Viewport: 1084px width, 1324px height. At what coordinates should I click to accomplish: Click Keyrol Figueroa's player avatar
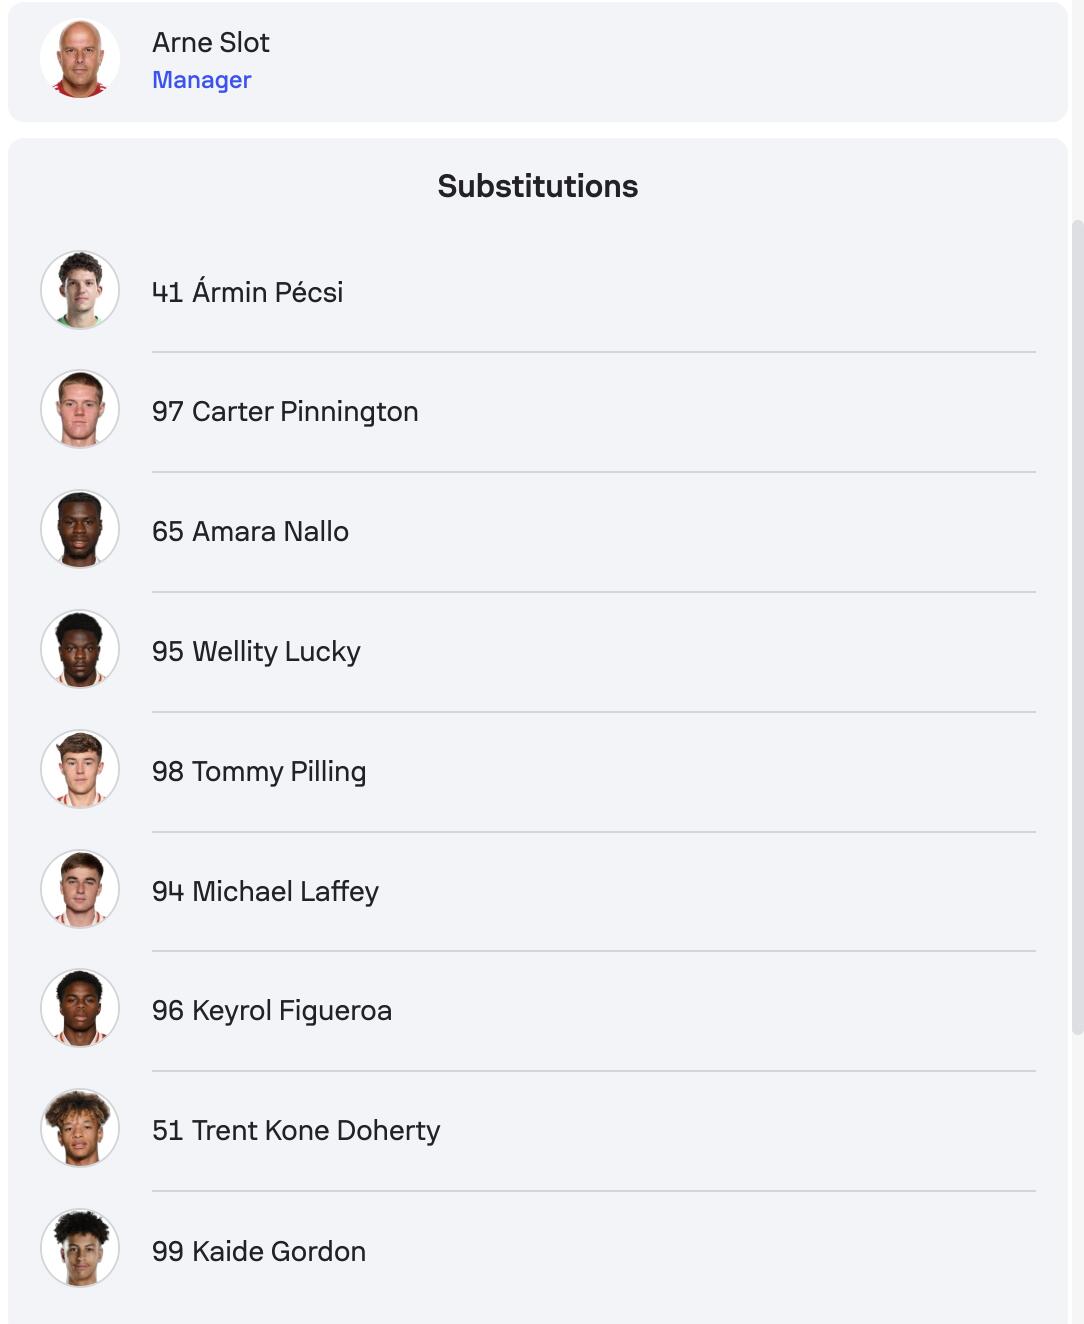pyautogui.click(x=80, y=1009)
